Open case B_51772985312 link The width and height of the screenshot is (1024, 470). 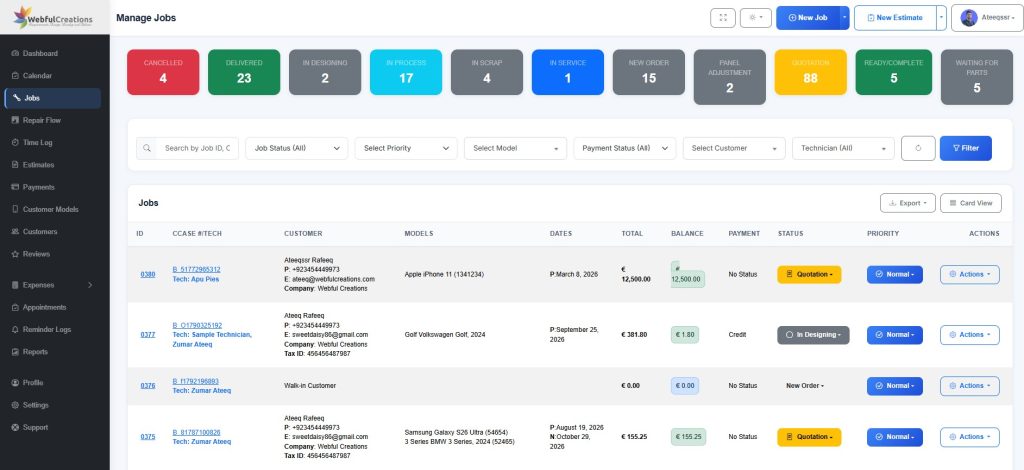coord(196,270)
